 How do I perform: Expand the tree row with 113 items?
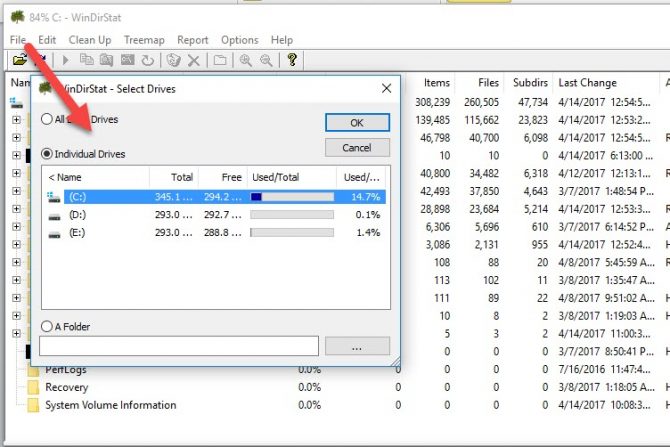(16, 280)
